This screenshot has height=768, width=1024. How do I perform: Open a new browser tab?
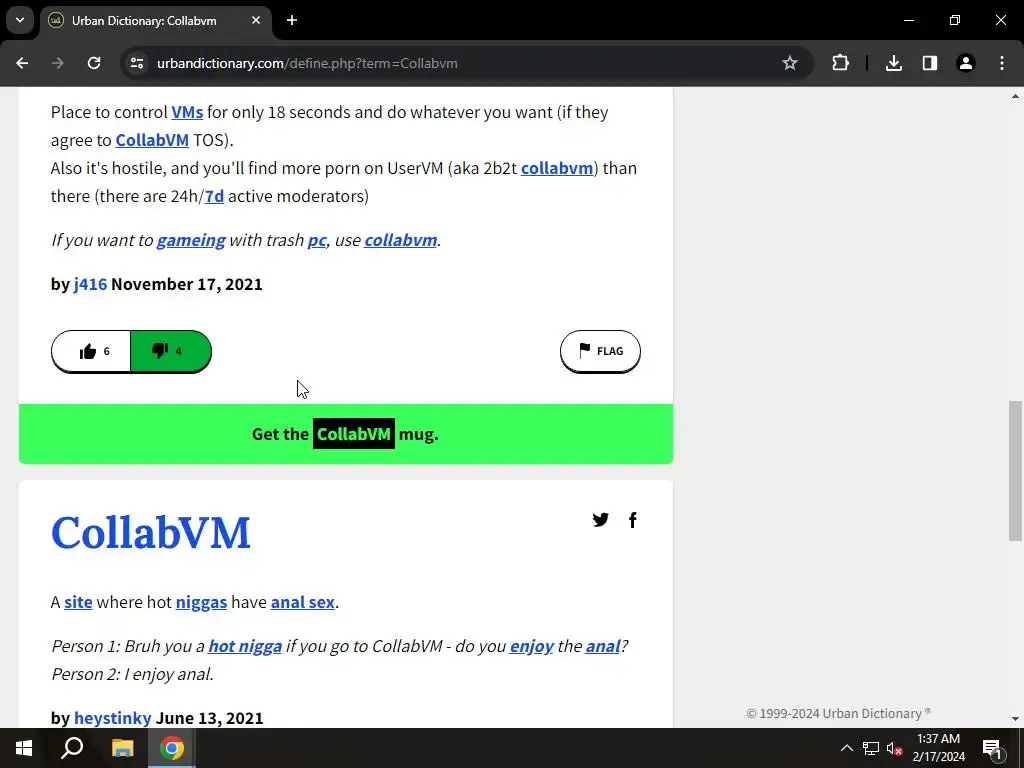(292, 20)
